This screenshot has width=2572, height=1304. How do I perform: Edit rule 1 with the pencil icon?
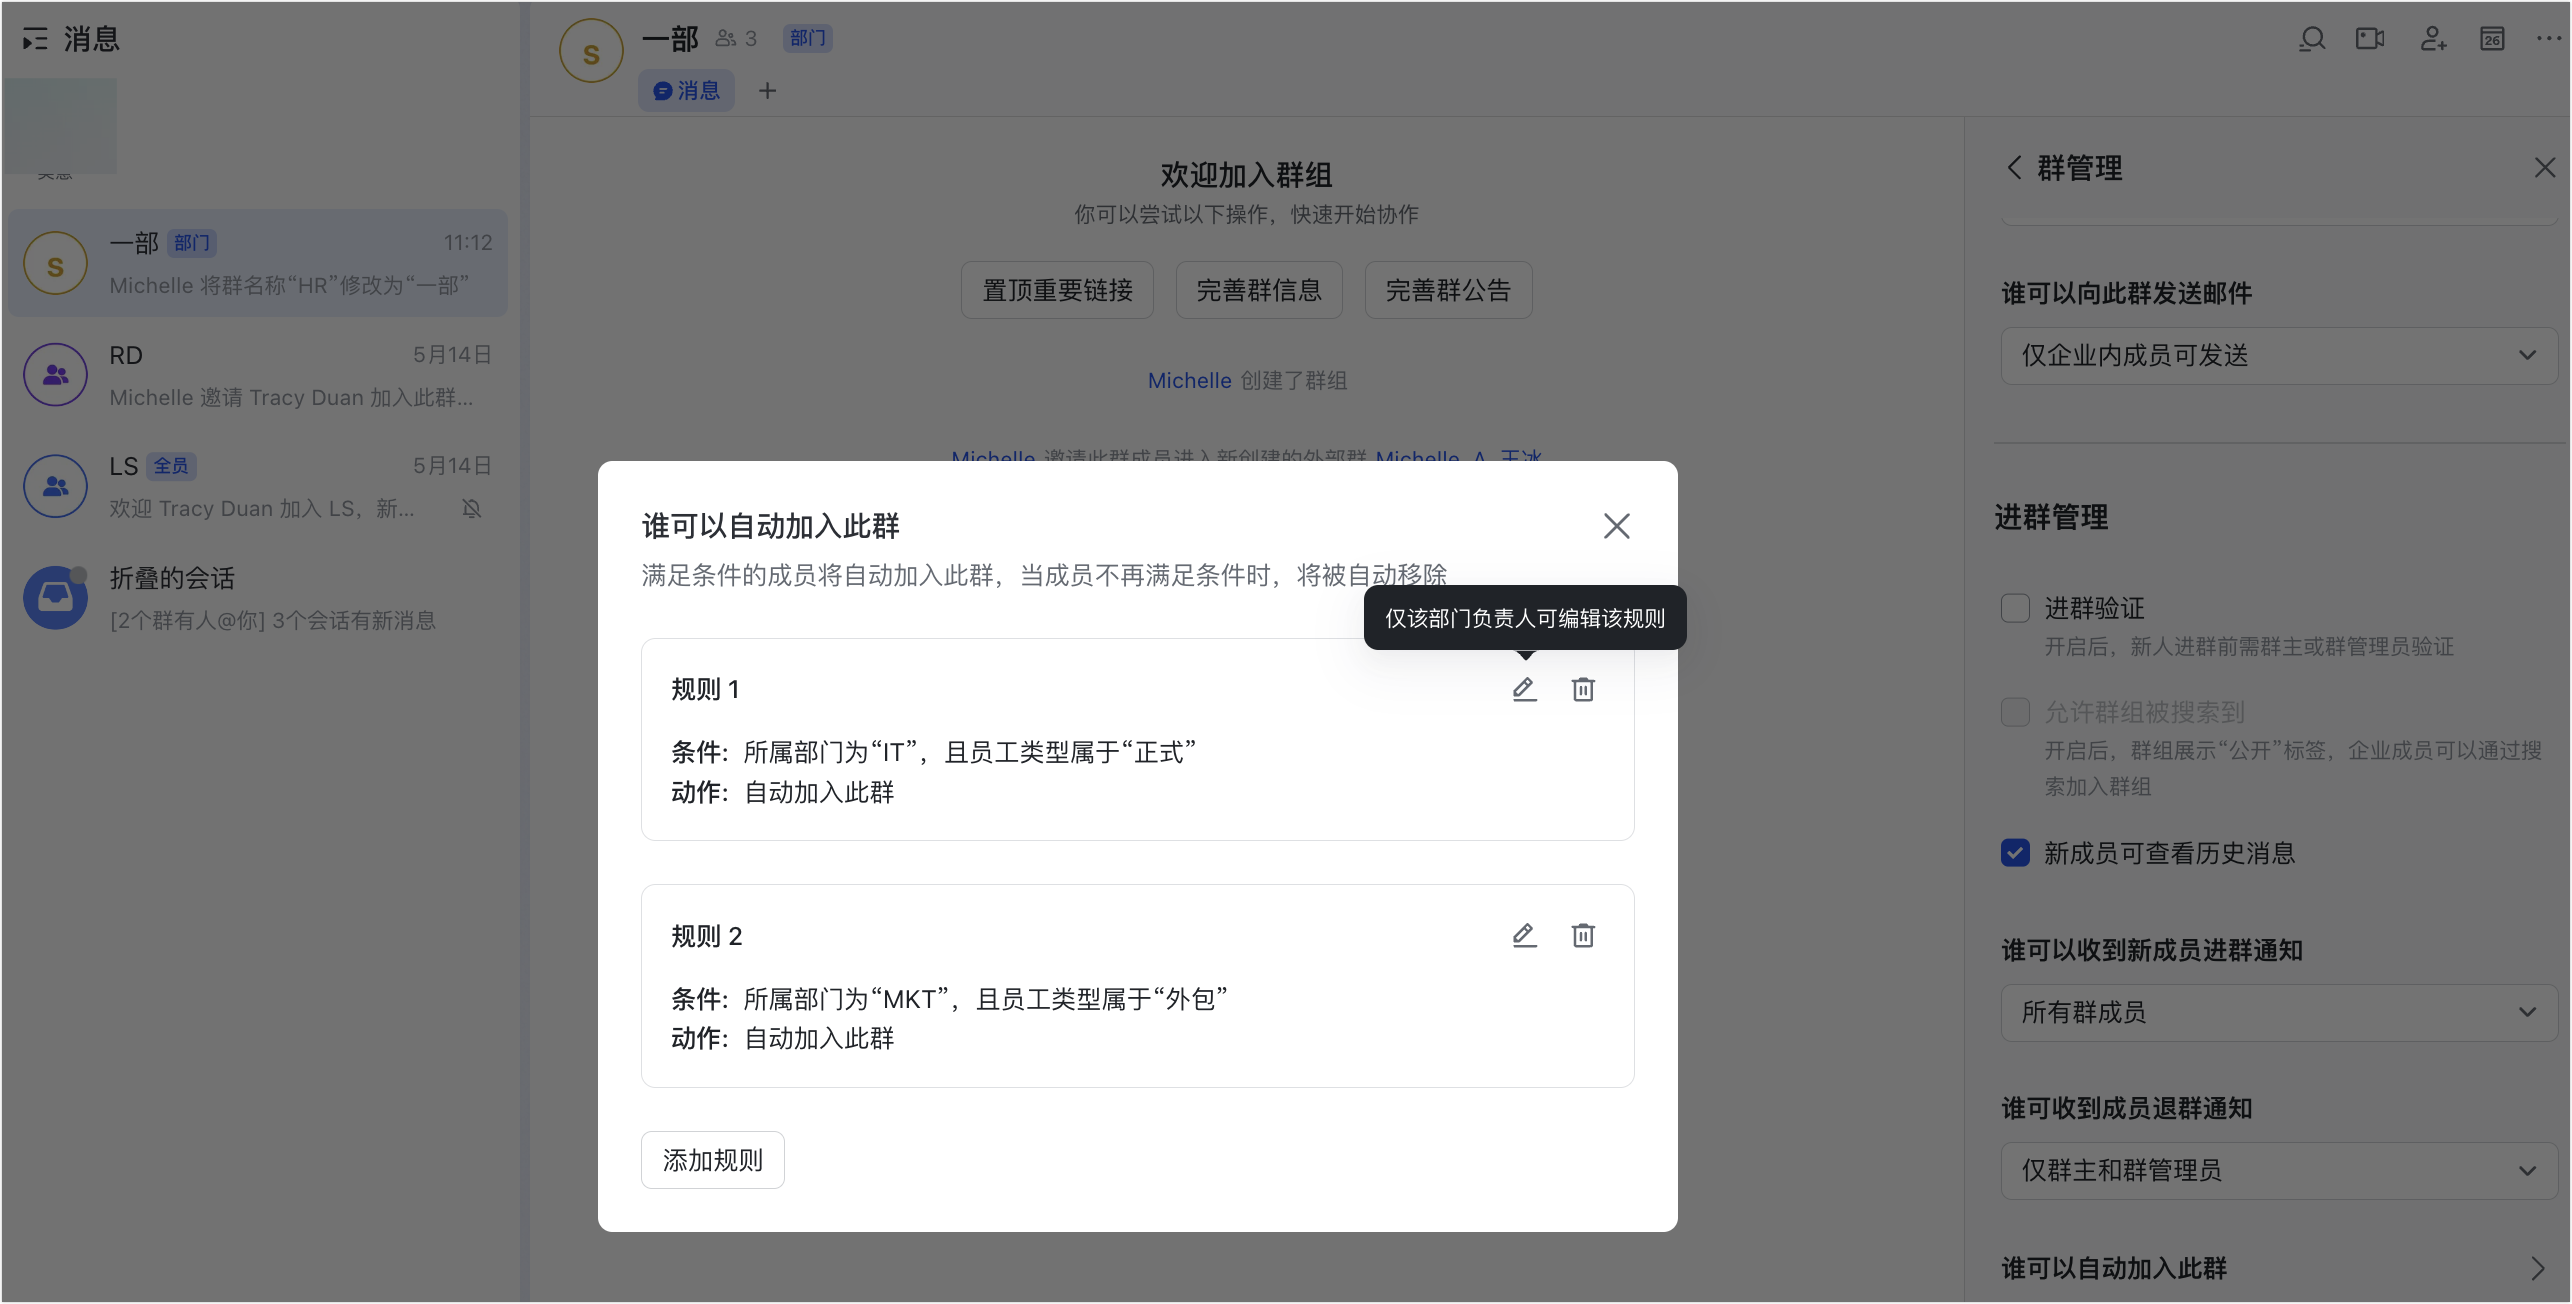tap(1524, 689)
